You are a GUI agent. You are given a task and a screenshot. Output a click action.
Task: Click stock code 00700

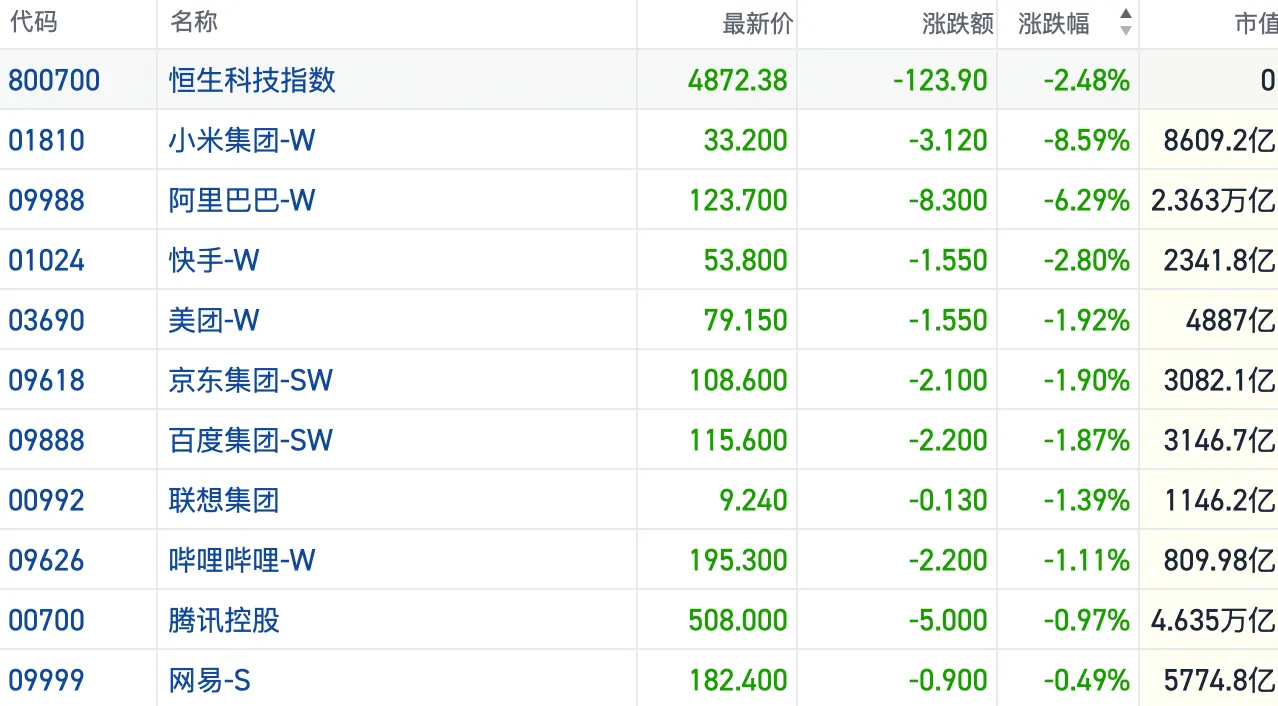click(x=46, y=620)
